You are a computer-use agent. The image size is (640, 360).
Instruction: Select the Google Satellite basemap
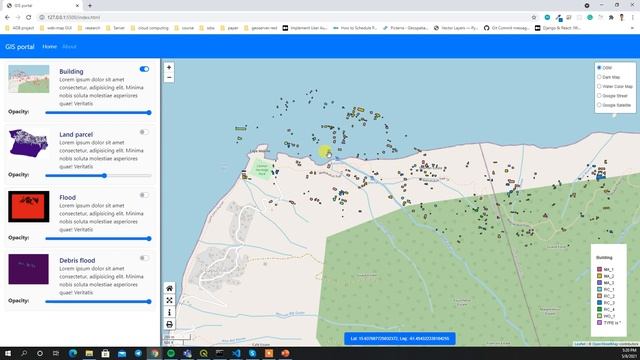click(x=599, y=105)
